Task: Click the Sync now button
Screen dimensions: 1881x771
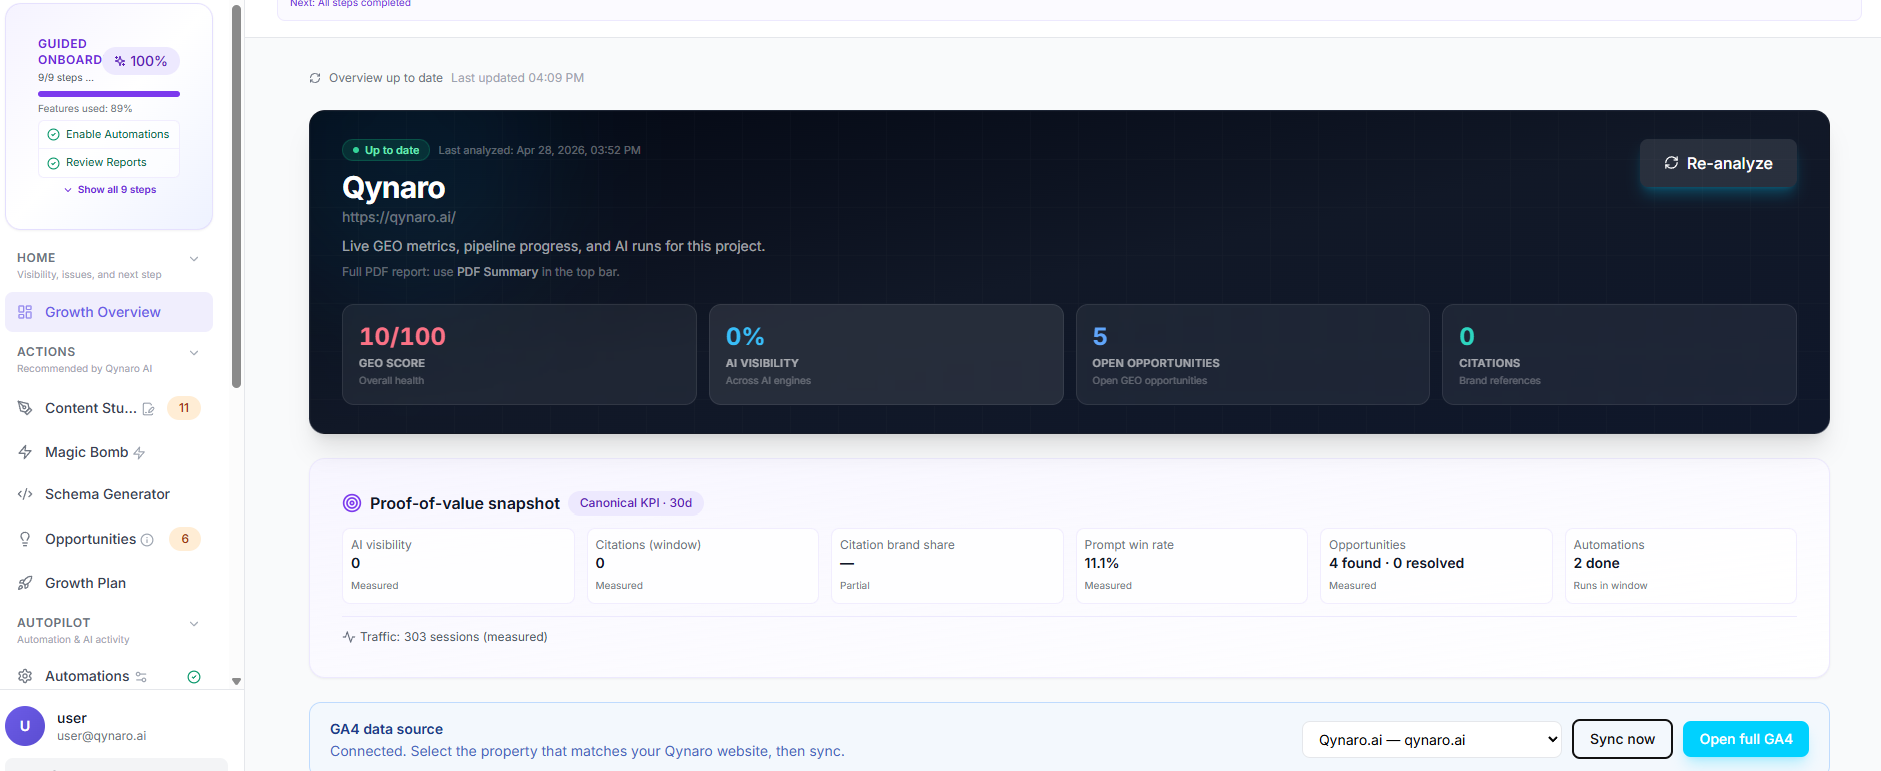Action: coord(1622,739)
